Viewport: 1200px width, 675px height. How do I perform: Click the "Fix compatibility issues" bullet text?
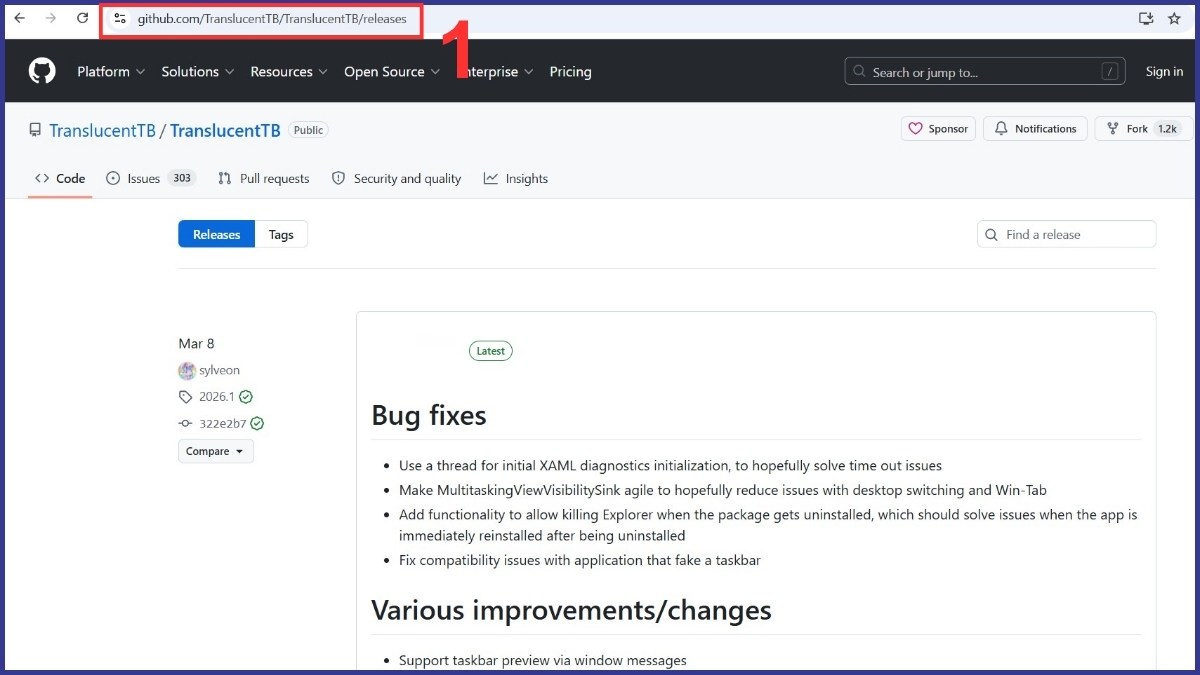(x=580, y=560)
